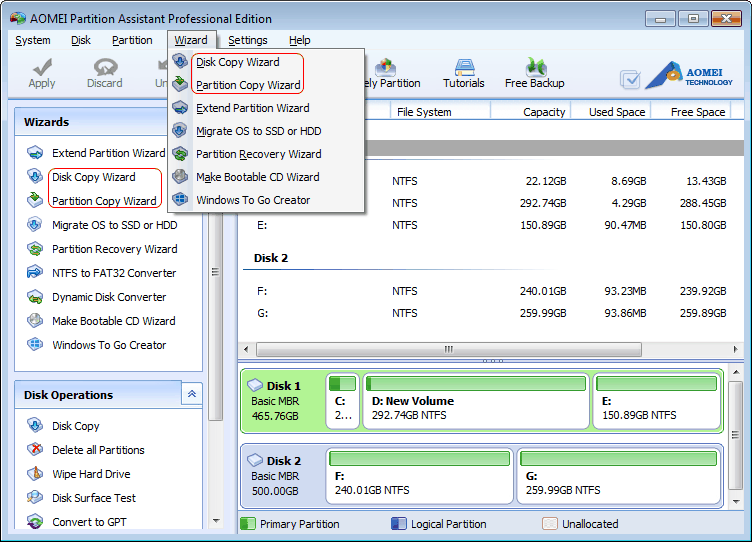The height and width of the screenshot is (542, 752).
Task: Click Partition Copy Wizard icon in Wizard menu
Action: click(180, 84)
